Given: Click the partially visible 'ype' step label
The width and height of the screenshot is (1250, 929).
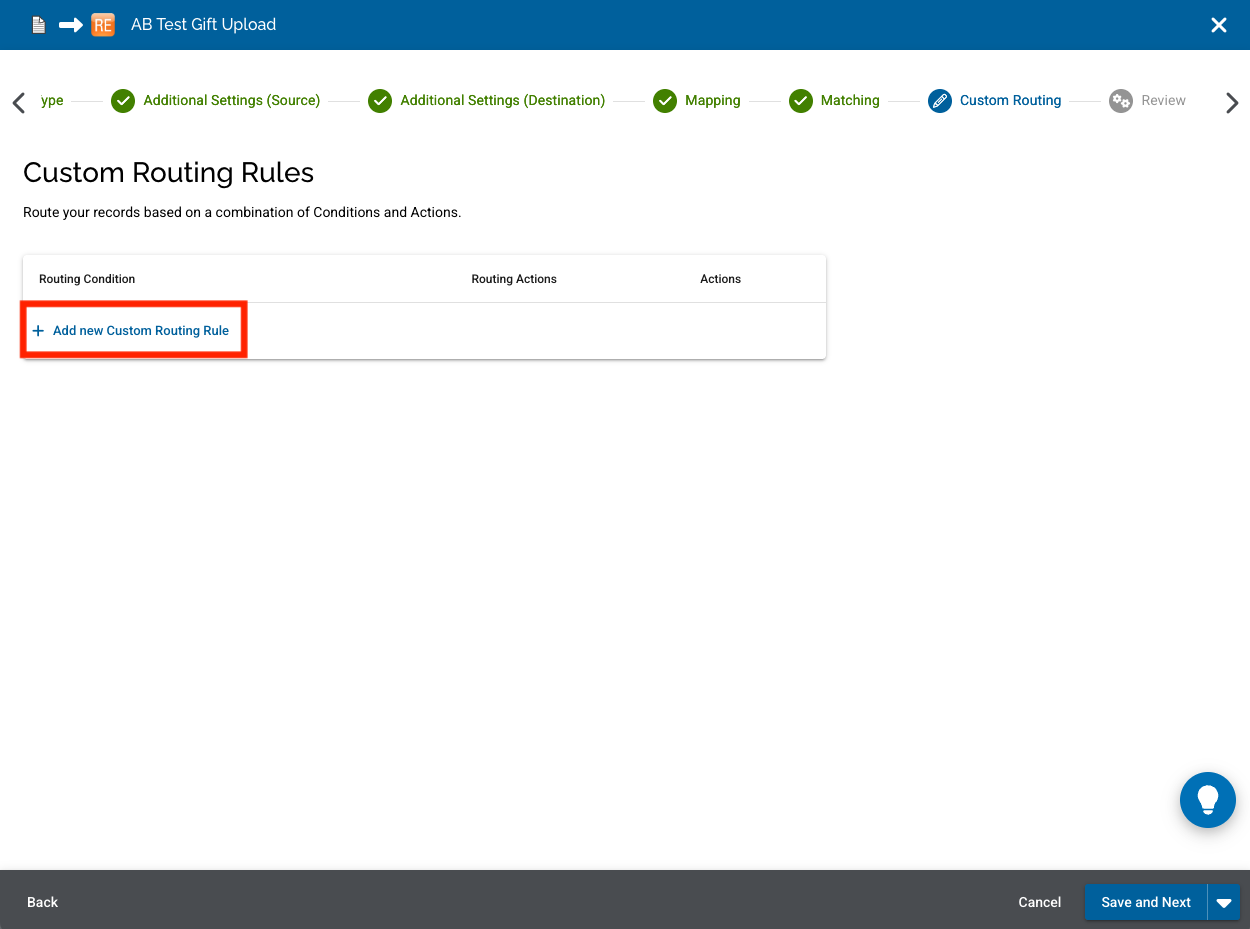Looking at the screenshot, I should 52,100.
